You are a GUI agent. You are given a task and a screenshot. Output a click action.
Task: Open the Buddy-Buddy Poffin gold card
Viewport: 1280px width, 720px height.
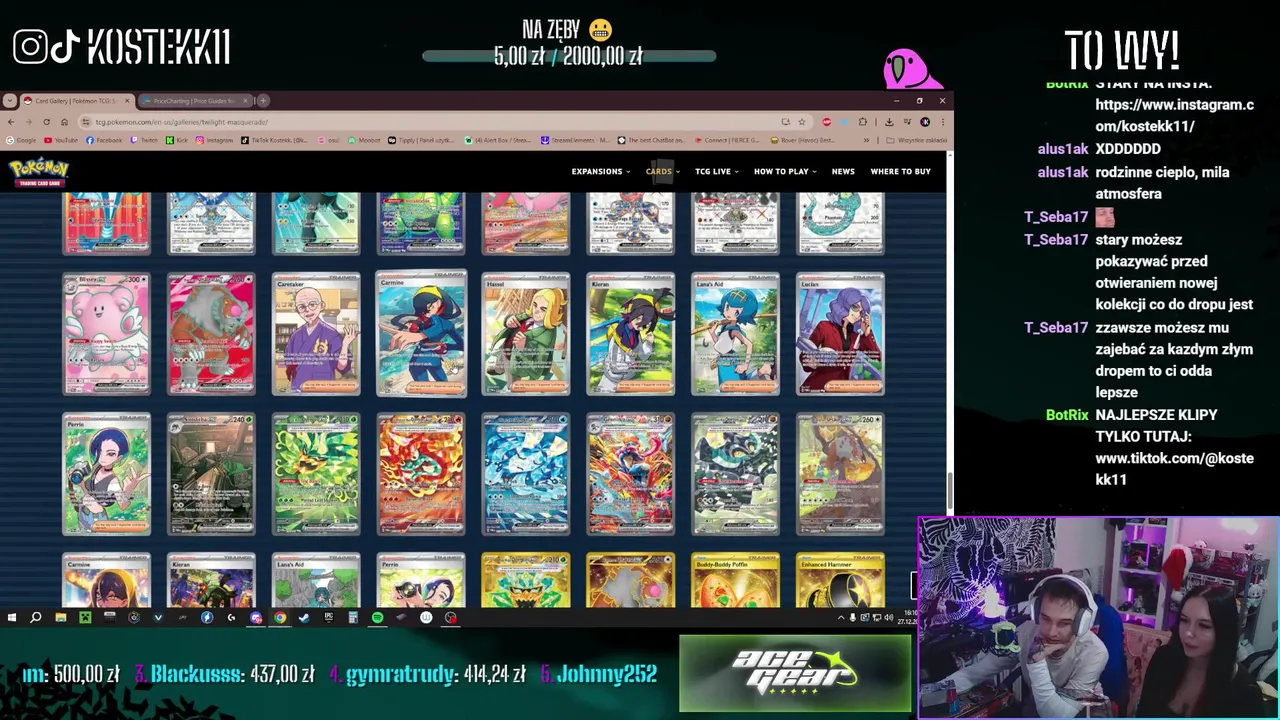(736, 581)
